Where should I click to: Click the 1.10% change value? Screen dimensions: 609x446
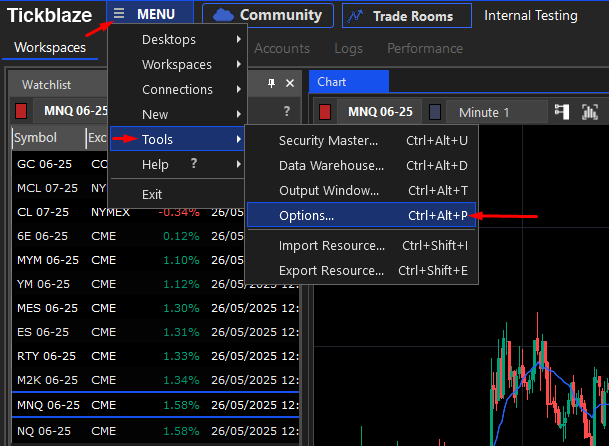coord(181,260)
